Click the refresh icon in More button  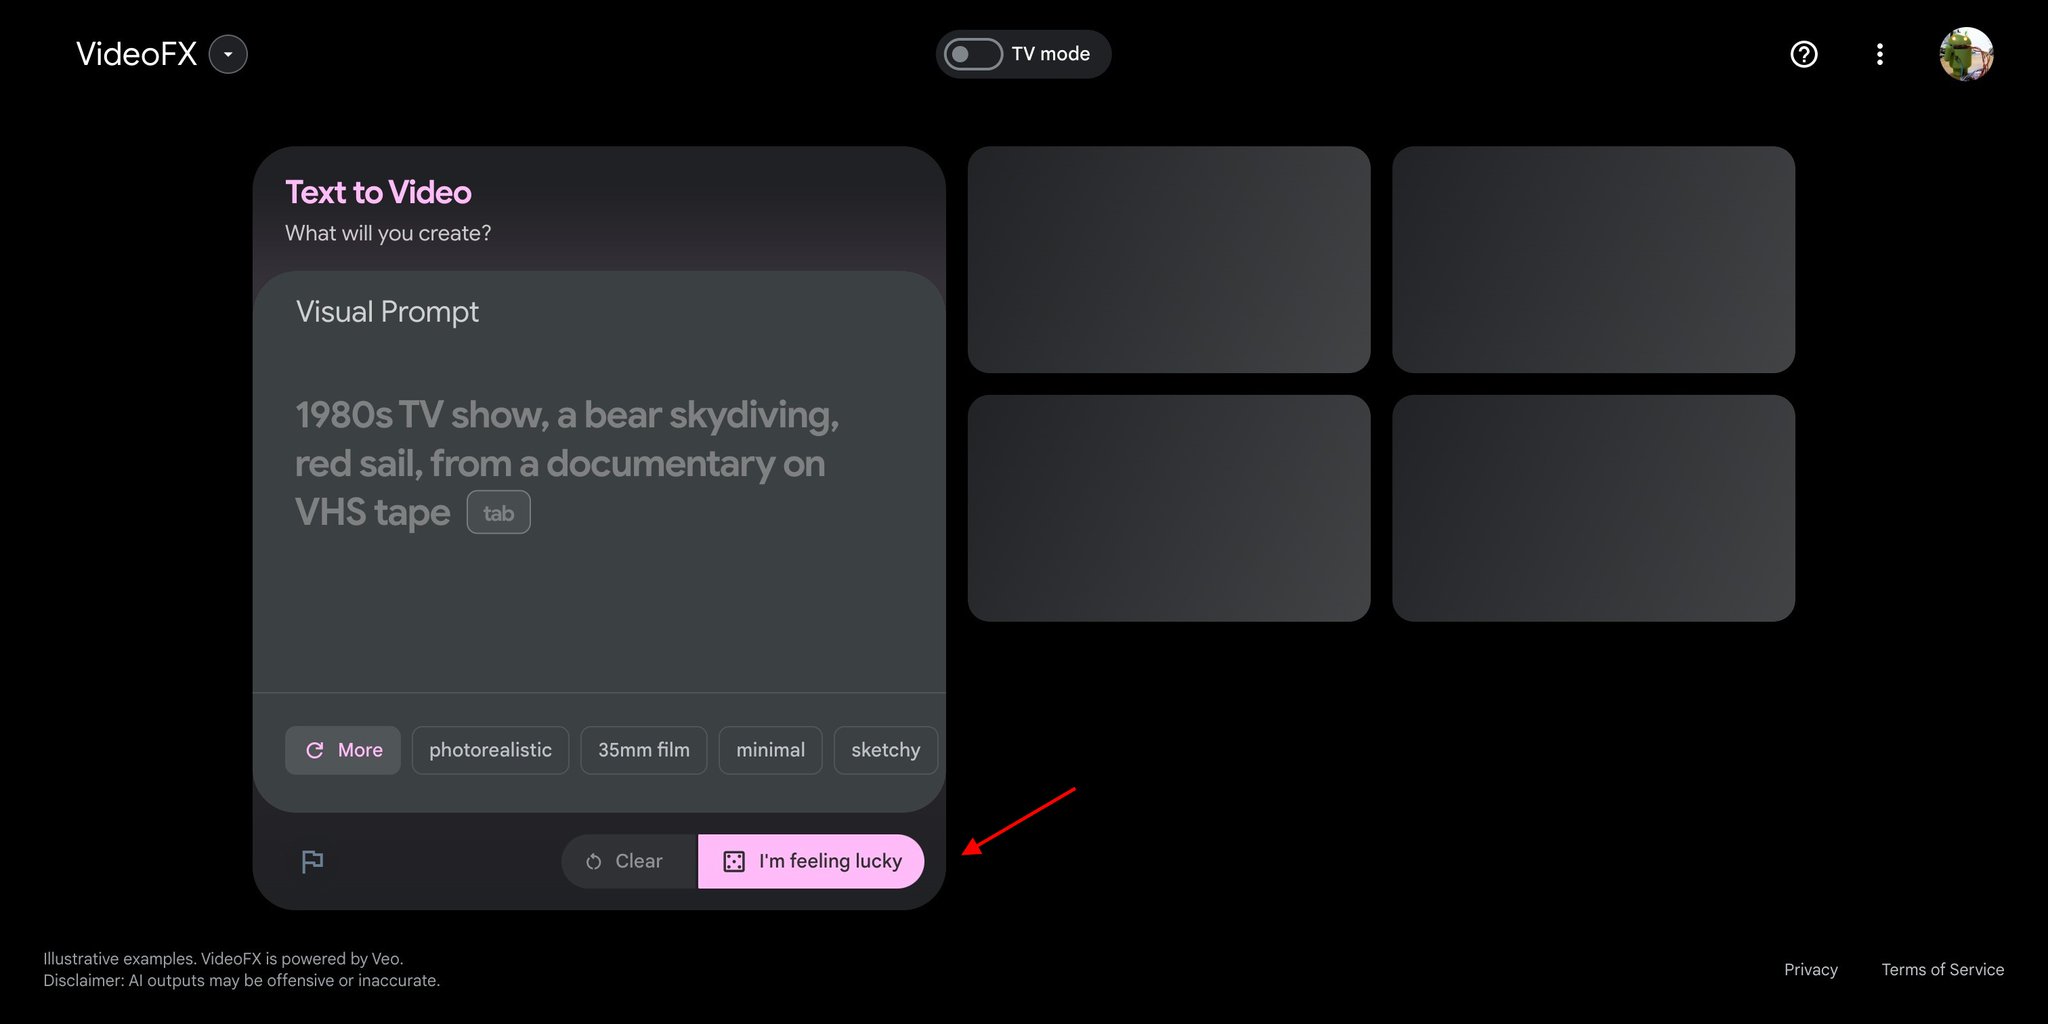coord(315,750)
